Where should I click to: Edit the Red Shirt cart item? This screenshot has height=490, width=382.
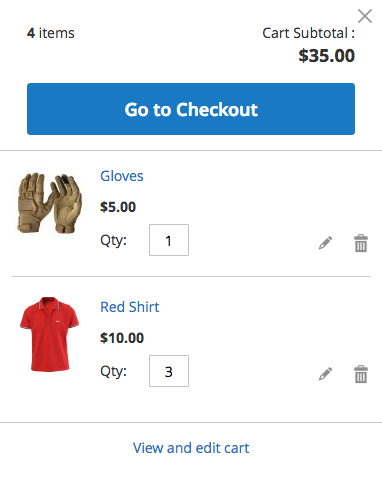pos(325,374)
